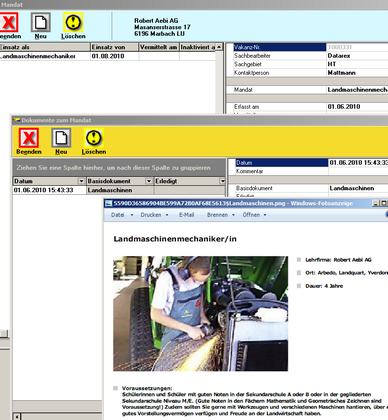Click the Landmaschinen cell under Basisdokument column

point(120,190)
